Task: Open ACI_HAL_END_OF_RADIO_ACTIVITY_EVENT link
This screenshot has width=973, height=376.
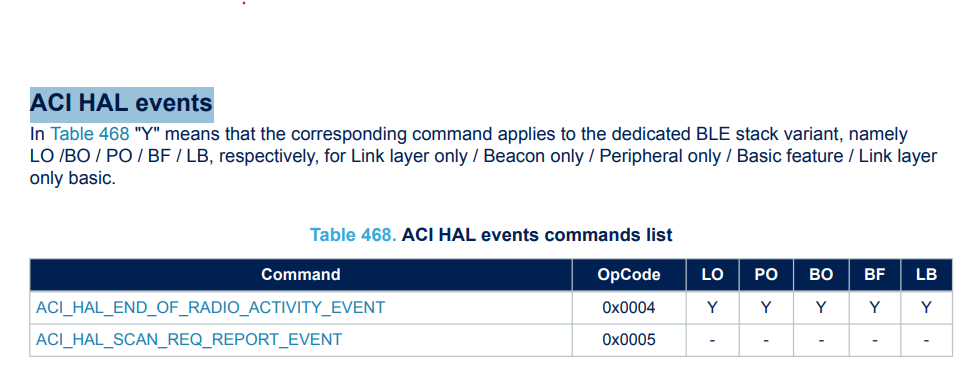Action: pyautogui.click(x=210, y=307)
